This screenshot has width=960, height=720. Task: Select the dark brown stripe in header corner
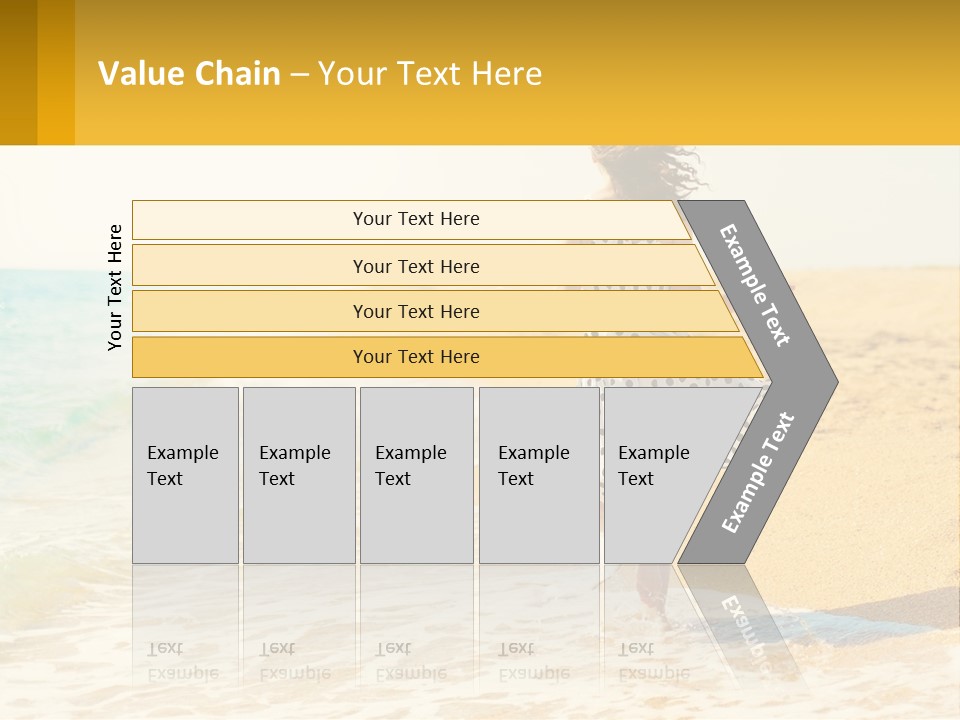coord(18,72)
